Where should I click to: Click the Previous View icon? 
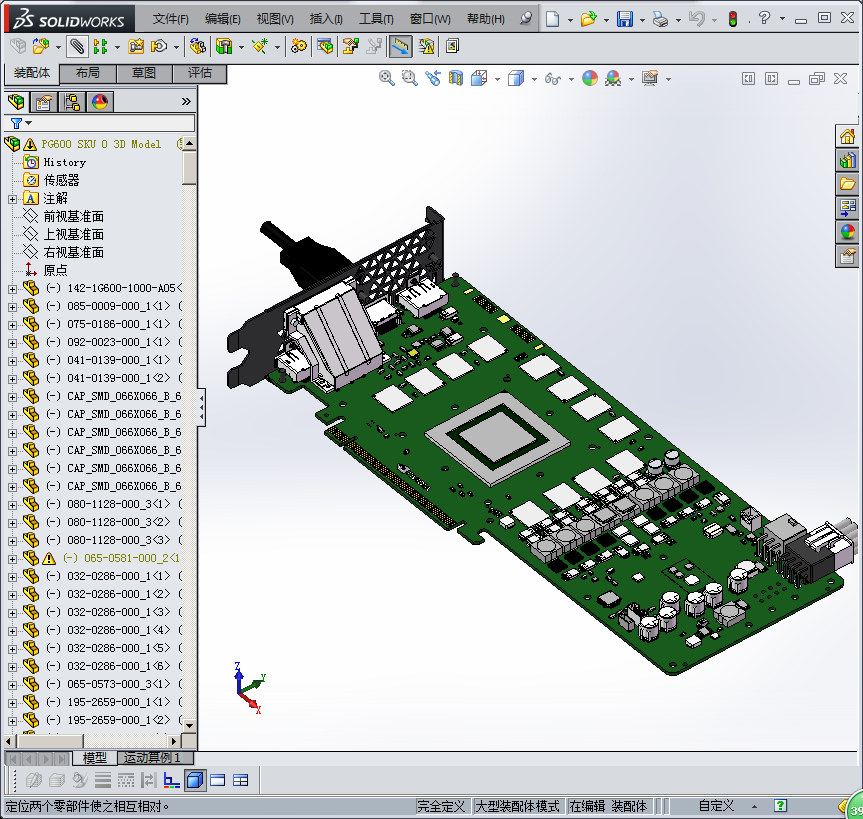click(x=433, y=78)
